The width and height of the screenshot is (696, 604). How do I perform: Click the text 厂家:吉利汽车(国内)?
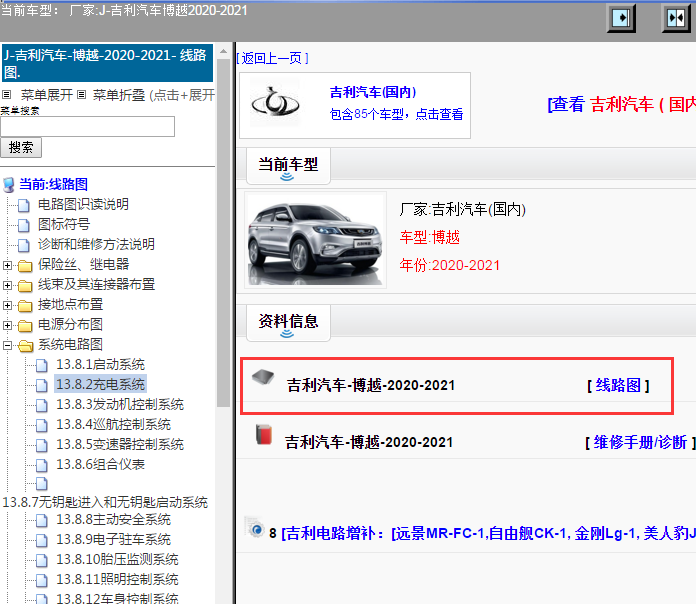[463, 209]
